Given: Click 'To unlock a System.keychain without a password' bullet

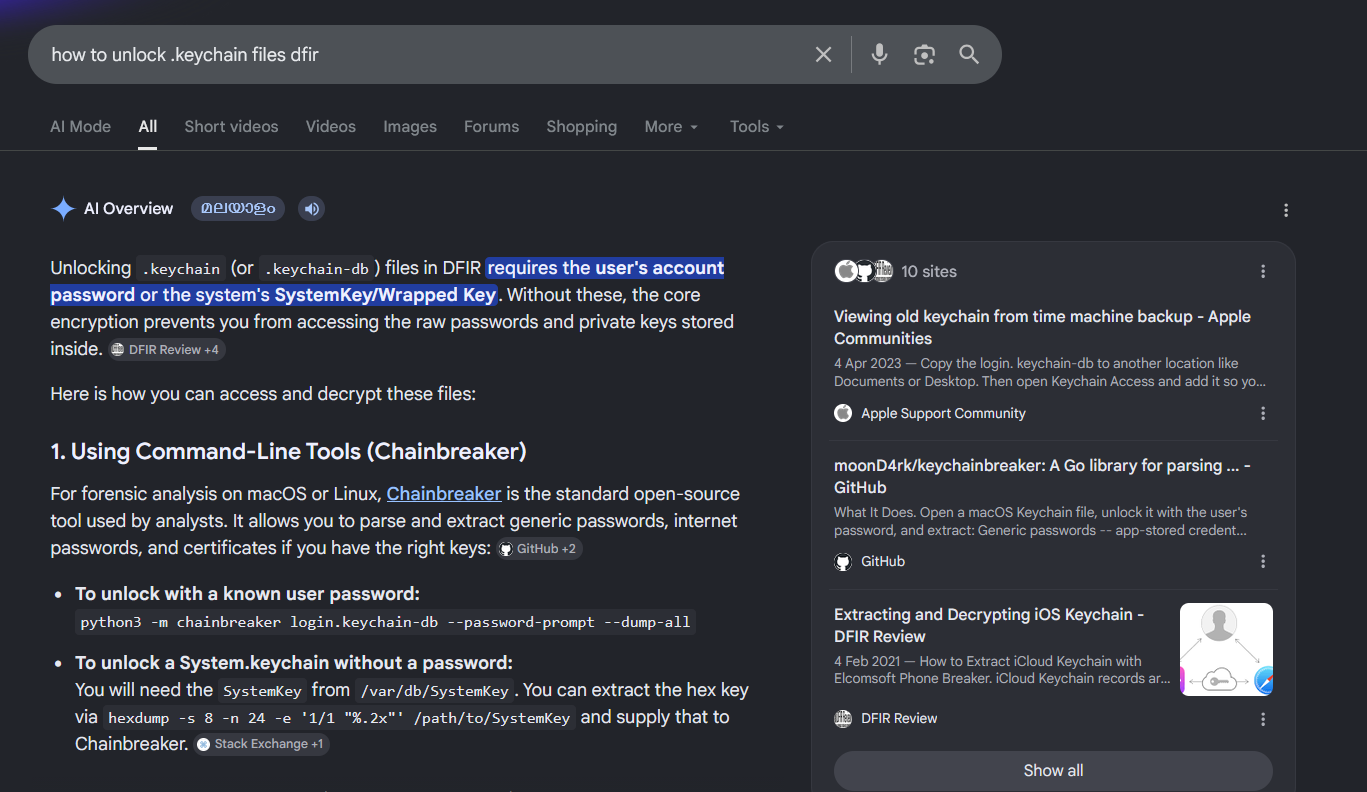Looking at the screenshot, I should 294,663.
